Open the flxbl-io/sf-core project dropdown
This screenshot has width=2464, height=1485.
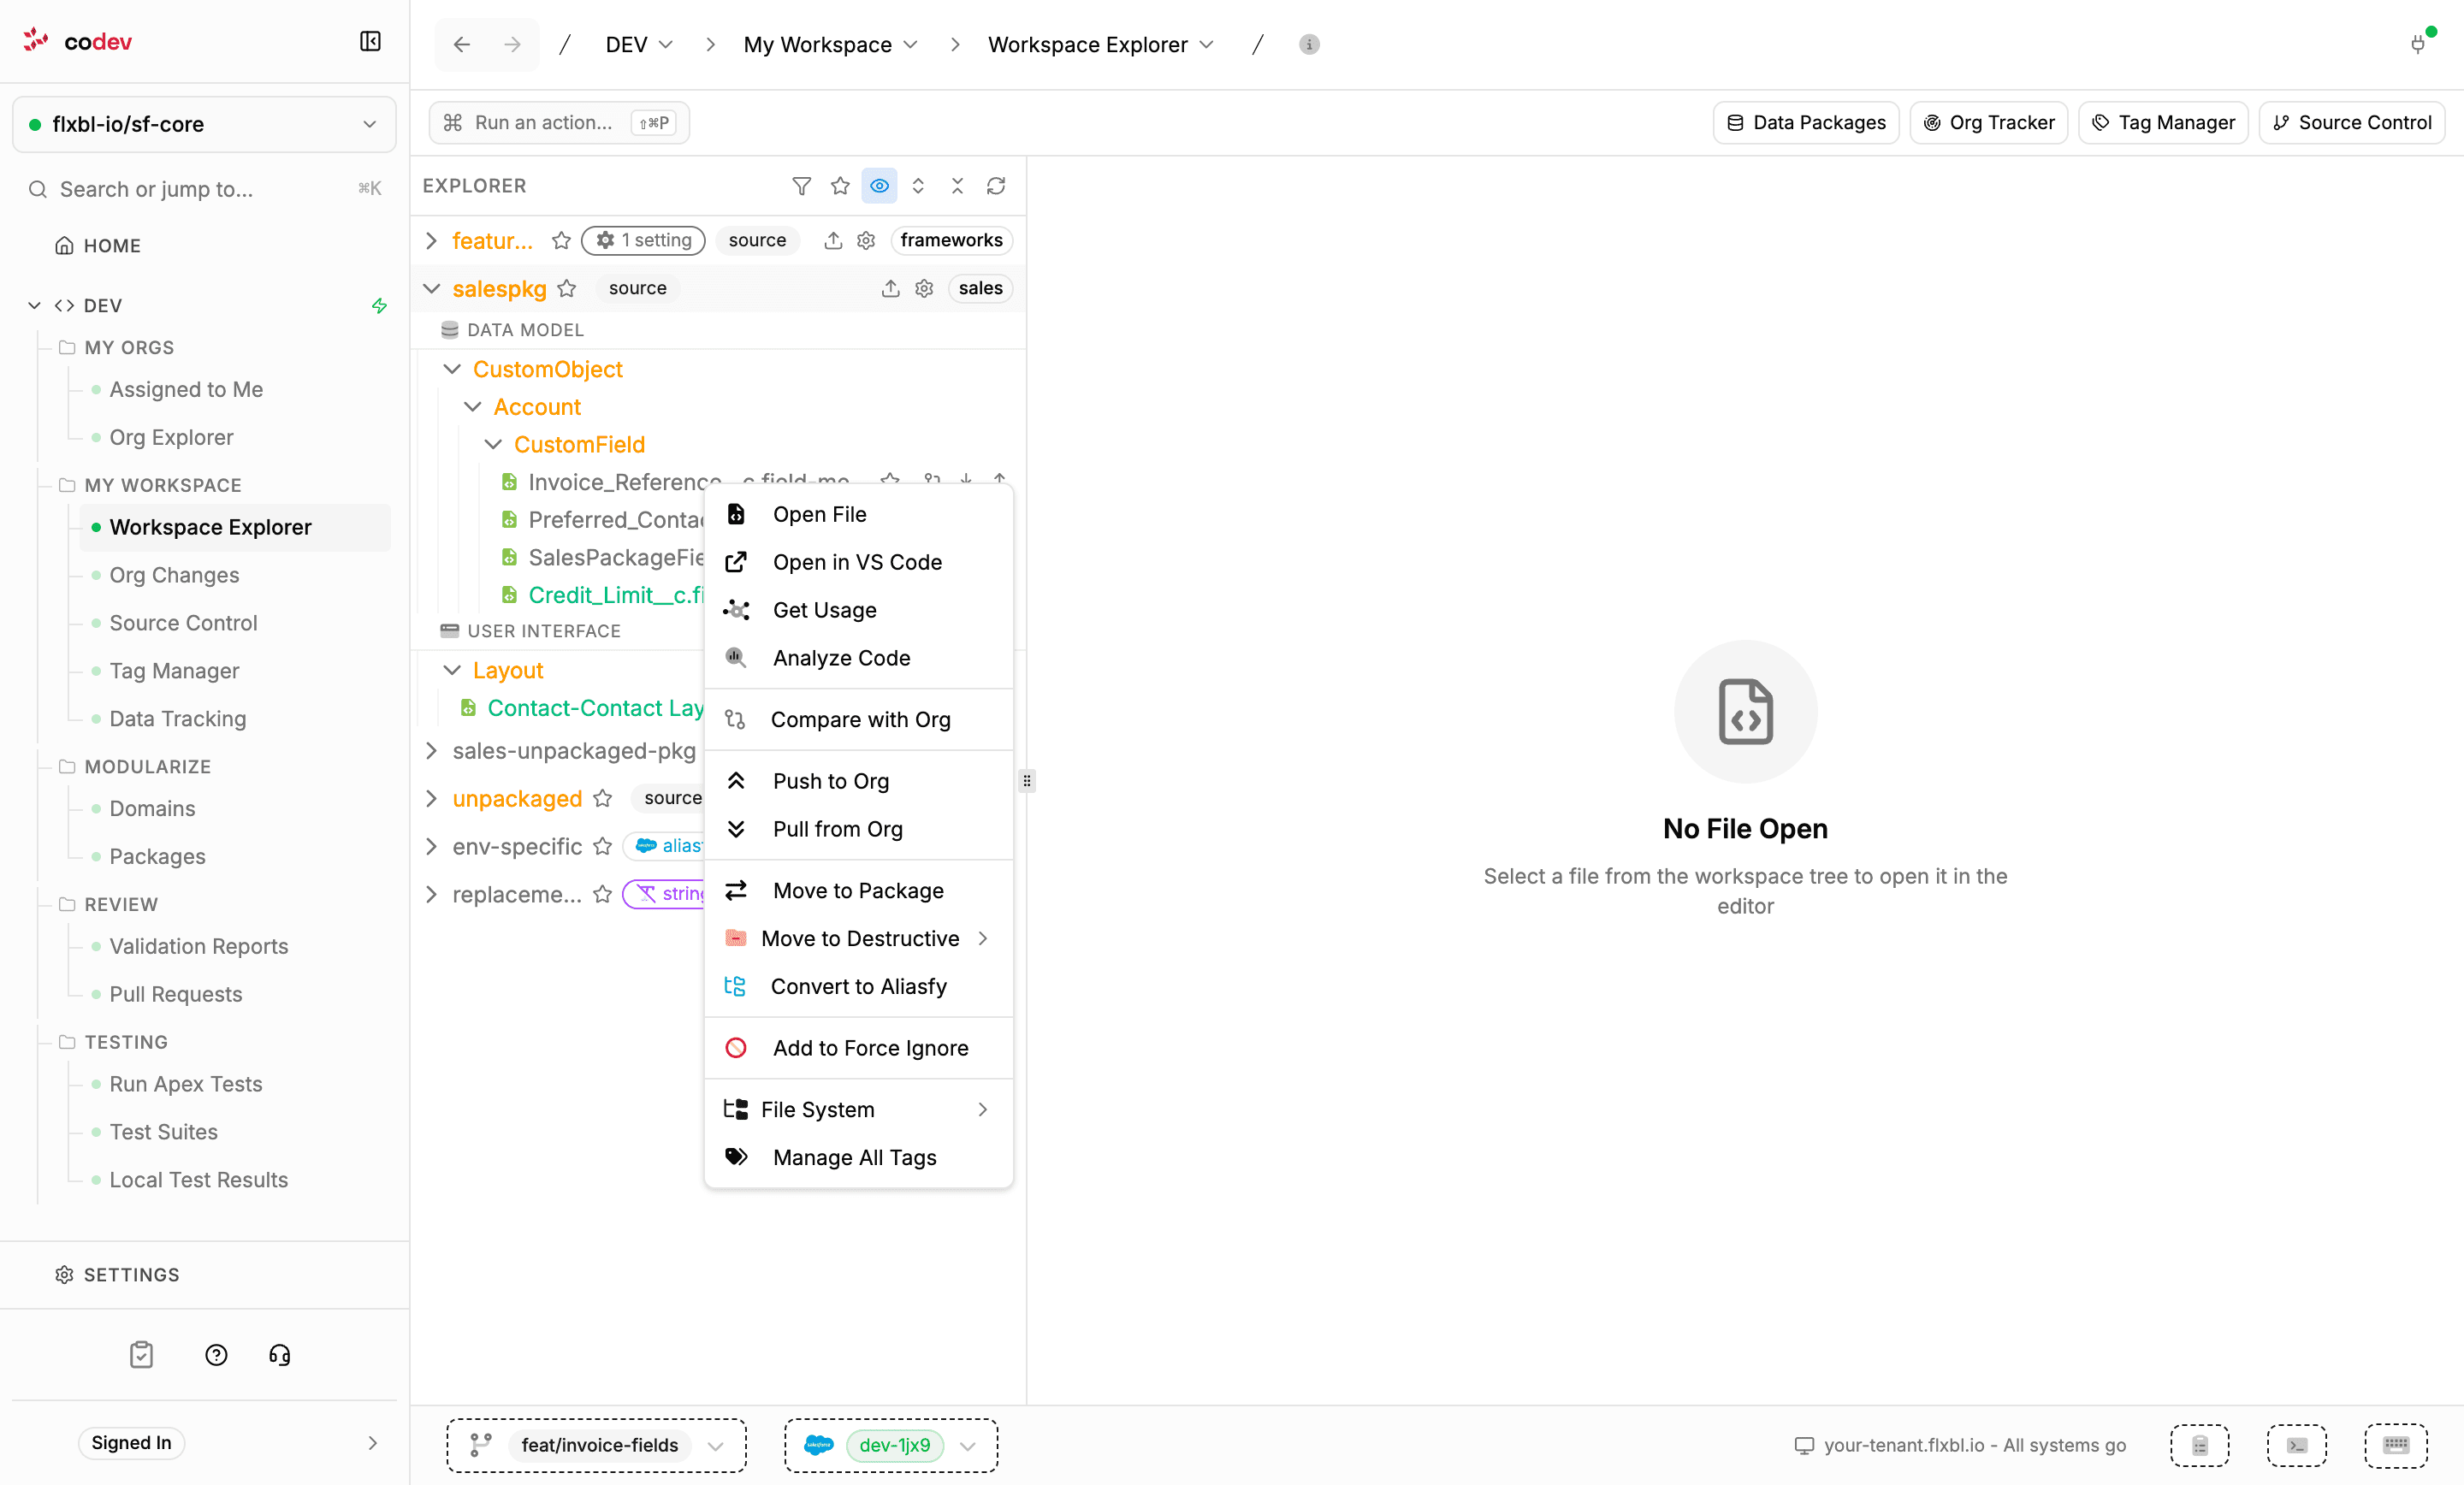[x=204, y=124]
